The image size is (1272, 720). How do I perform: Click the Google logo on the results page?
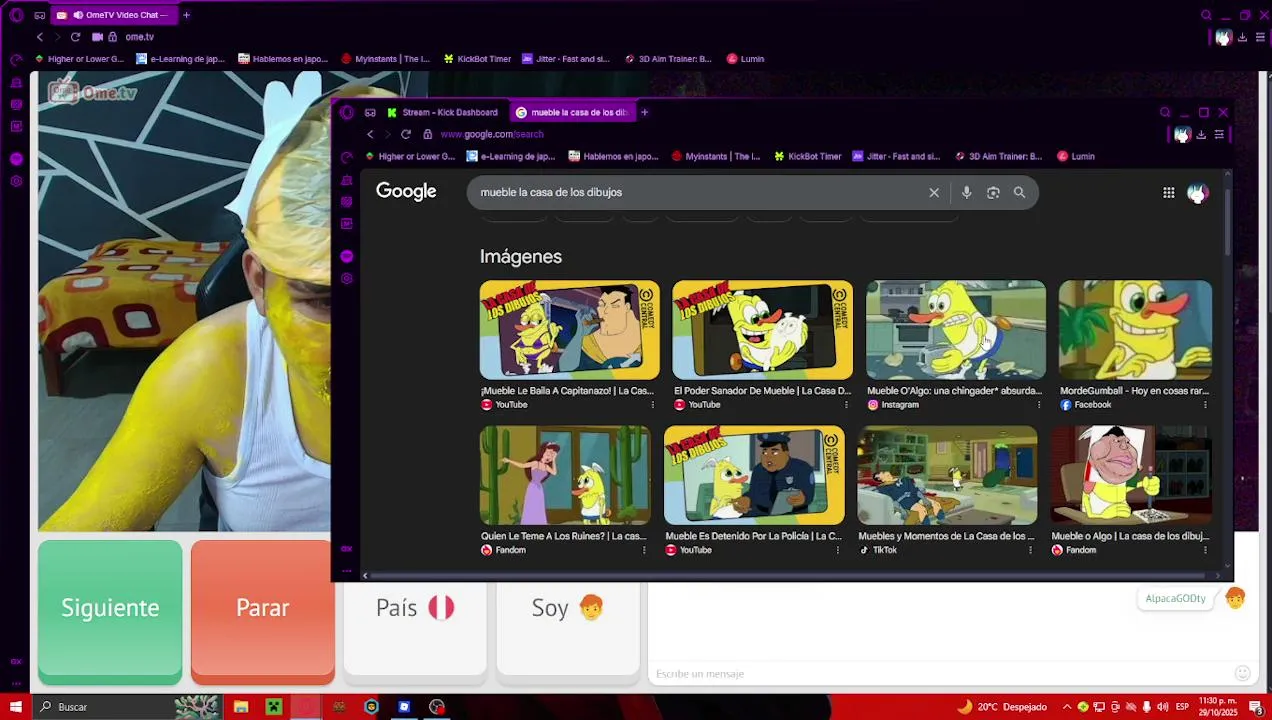406,192
